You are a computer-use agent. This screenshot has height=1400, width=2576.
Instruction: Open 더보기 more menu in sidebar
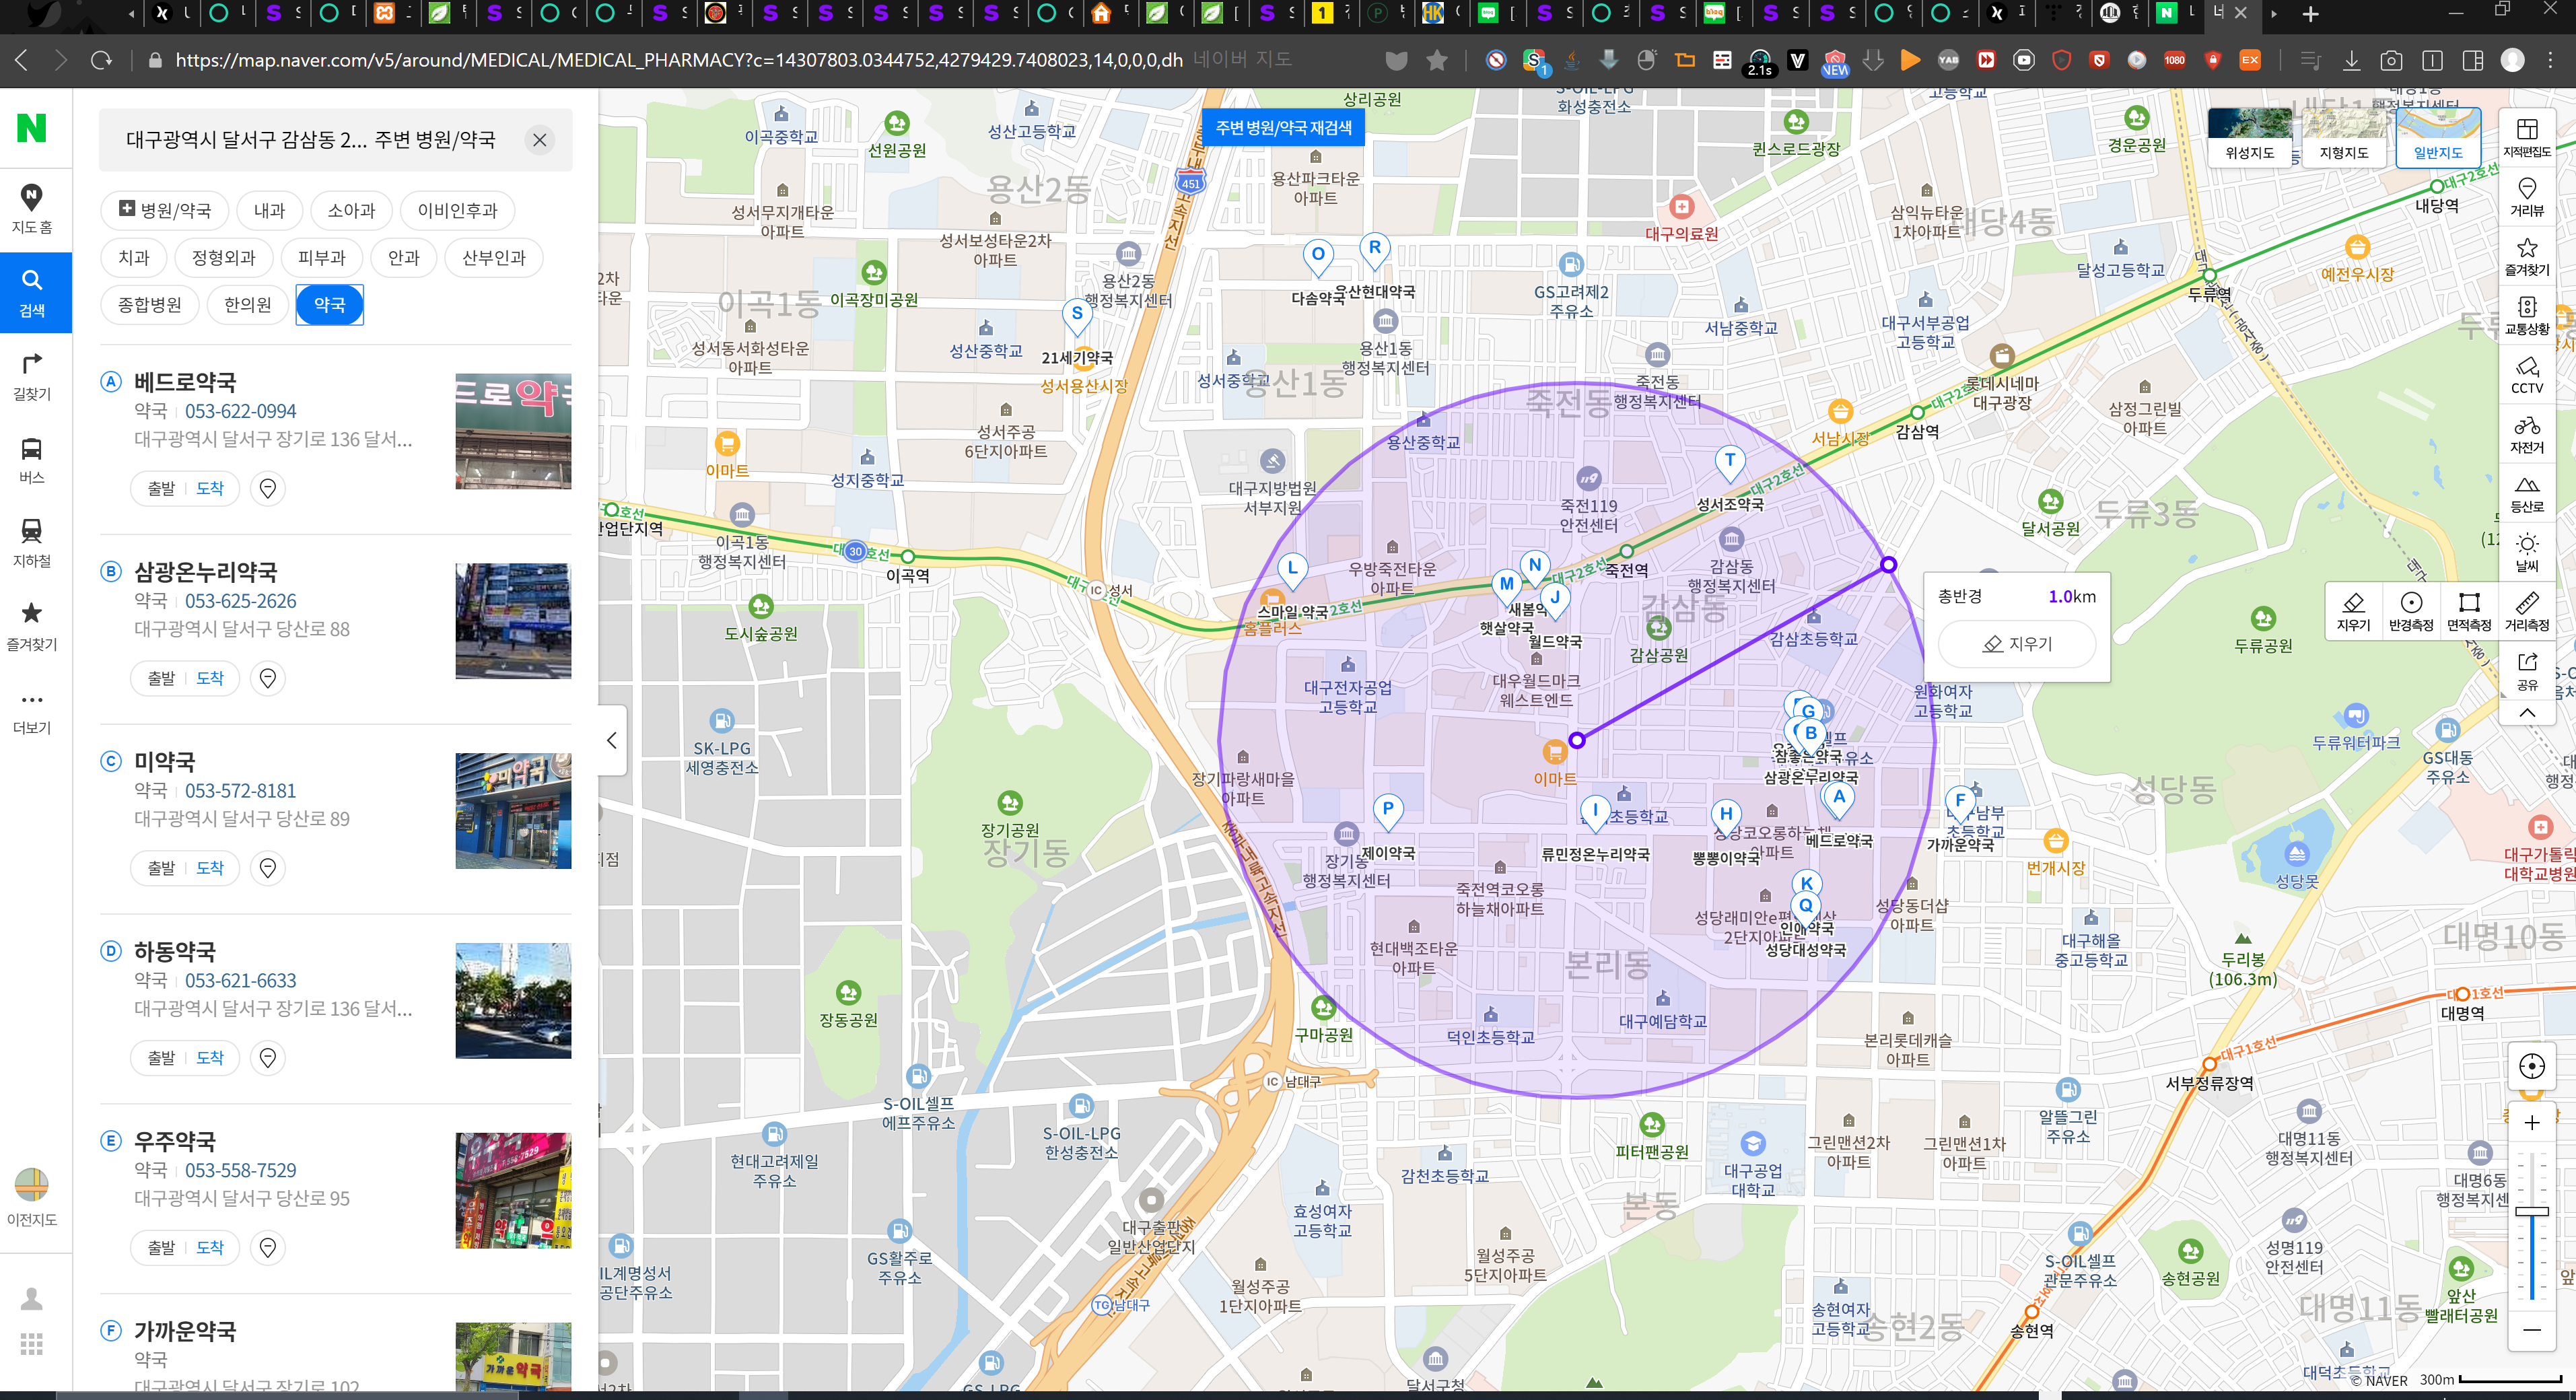(x=32, y=712)
